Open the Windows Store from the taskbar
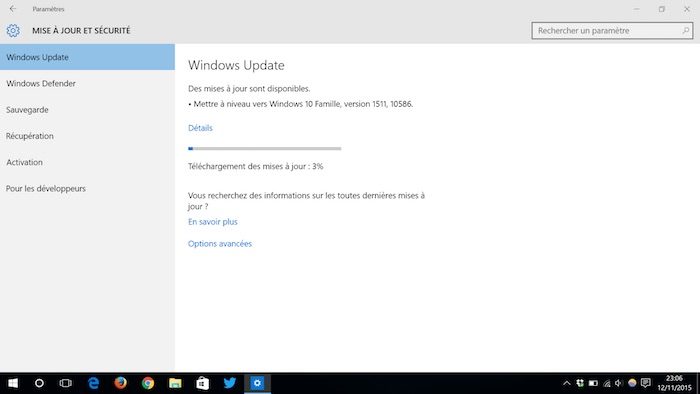Viewport: 700px width, 394px height. point(202,383)
